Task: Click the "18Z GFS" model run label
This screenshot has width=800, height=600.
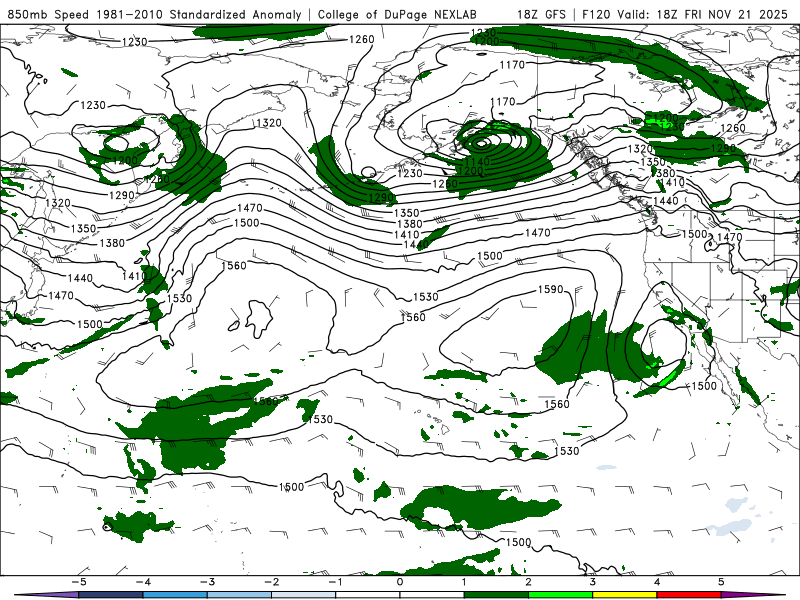Action: click(x=541, y=14)
